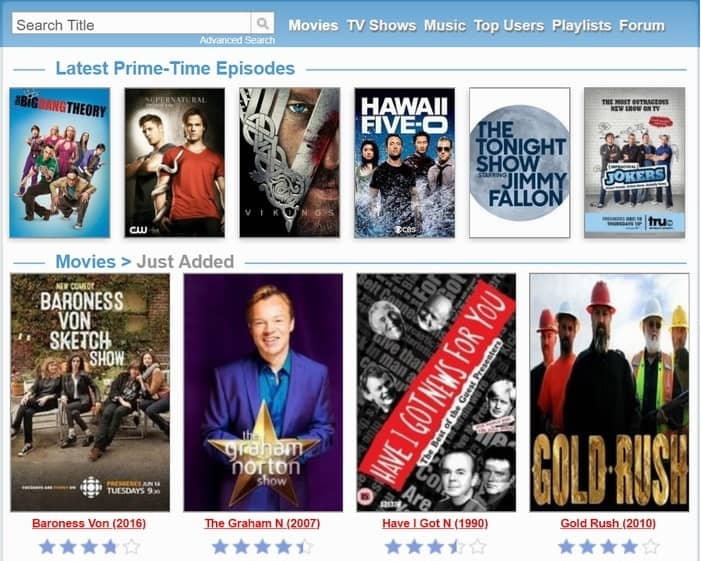Open the Advanced Search link
This screenshot has height=561, width=702.
tap(237, 40)
